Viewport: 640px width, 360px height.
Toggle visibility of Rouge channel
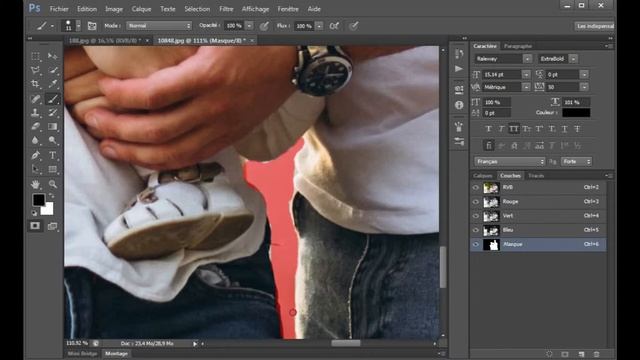point(476,202)
